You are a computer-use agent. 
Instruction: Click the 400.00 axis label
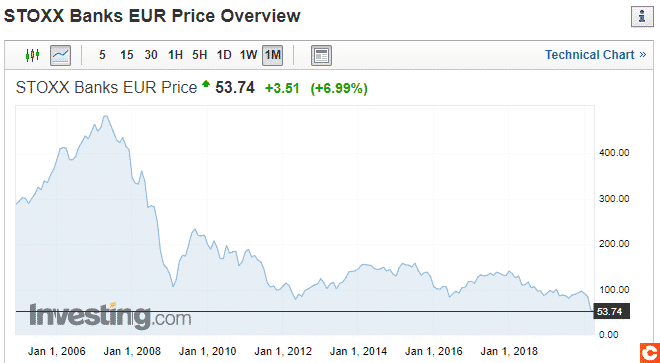coord(614,152)
